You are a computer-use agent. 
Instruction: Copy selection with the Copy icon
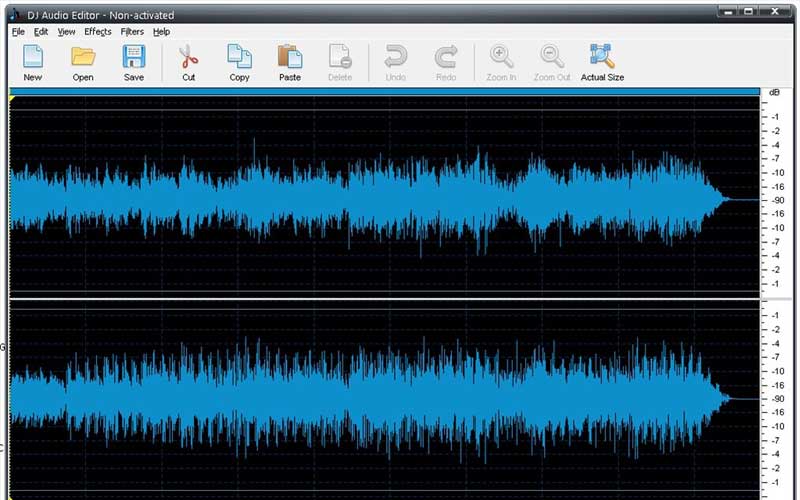(239, 57)
